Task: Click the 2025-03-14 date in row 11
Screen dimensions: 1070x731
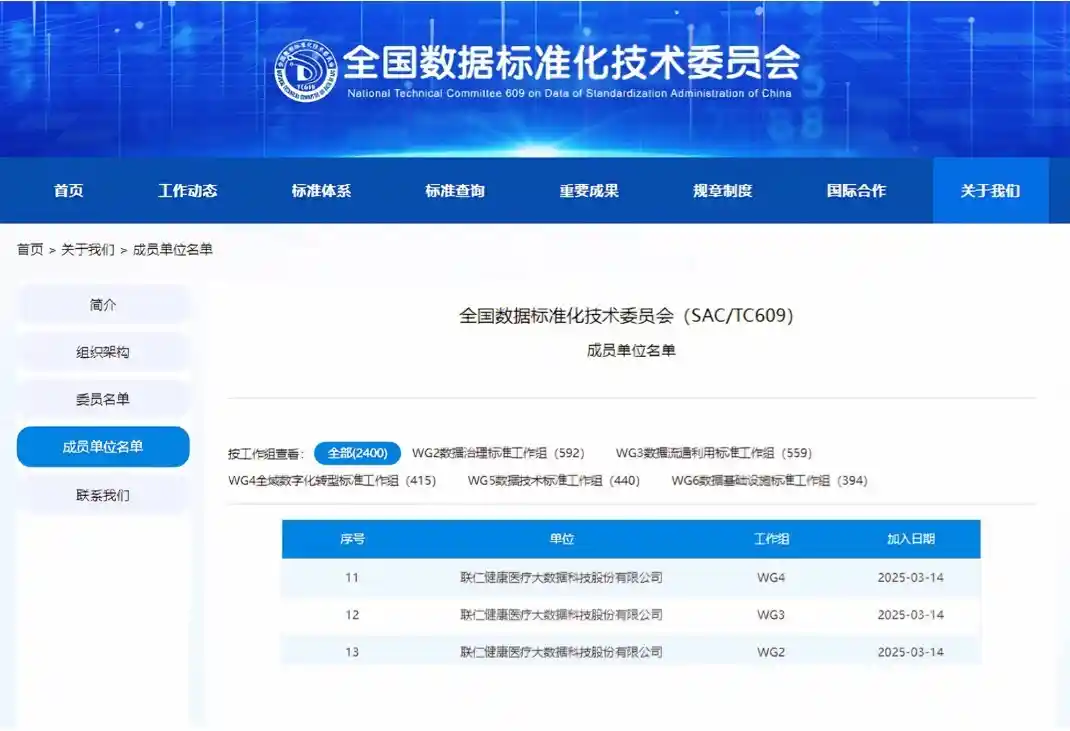Action: pyautogui.click(x=910, y=577)
